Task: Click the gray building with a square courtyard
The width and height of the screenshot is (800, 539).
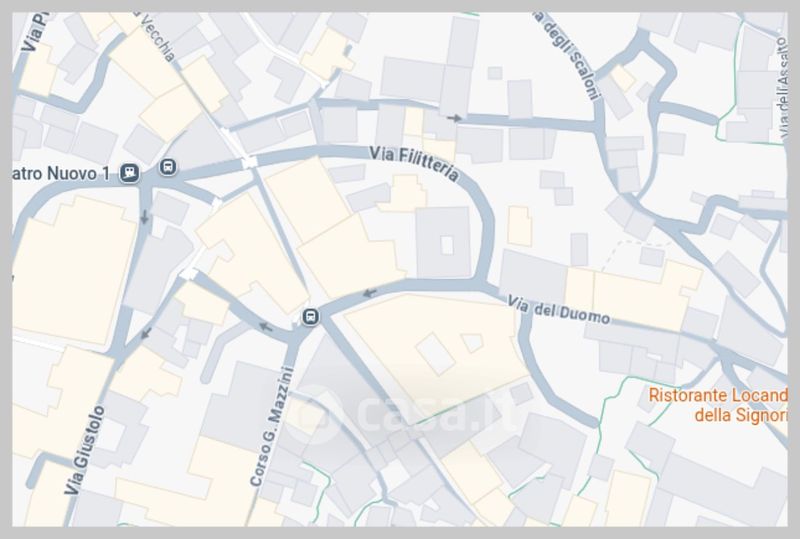Action: coord(443,243)
